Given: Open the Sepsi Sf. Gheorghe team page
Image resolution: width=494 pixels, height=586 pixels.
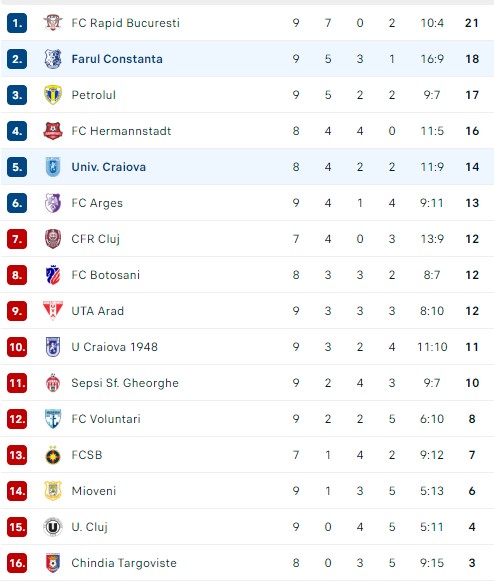Looking at the screenshot, I should tap(125, 383).
